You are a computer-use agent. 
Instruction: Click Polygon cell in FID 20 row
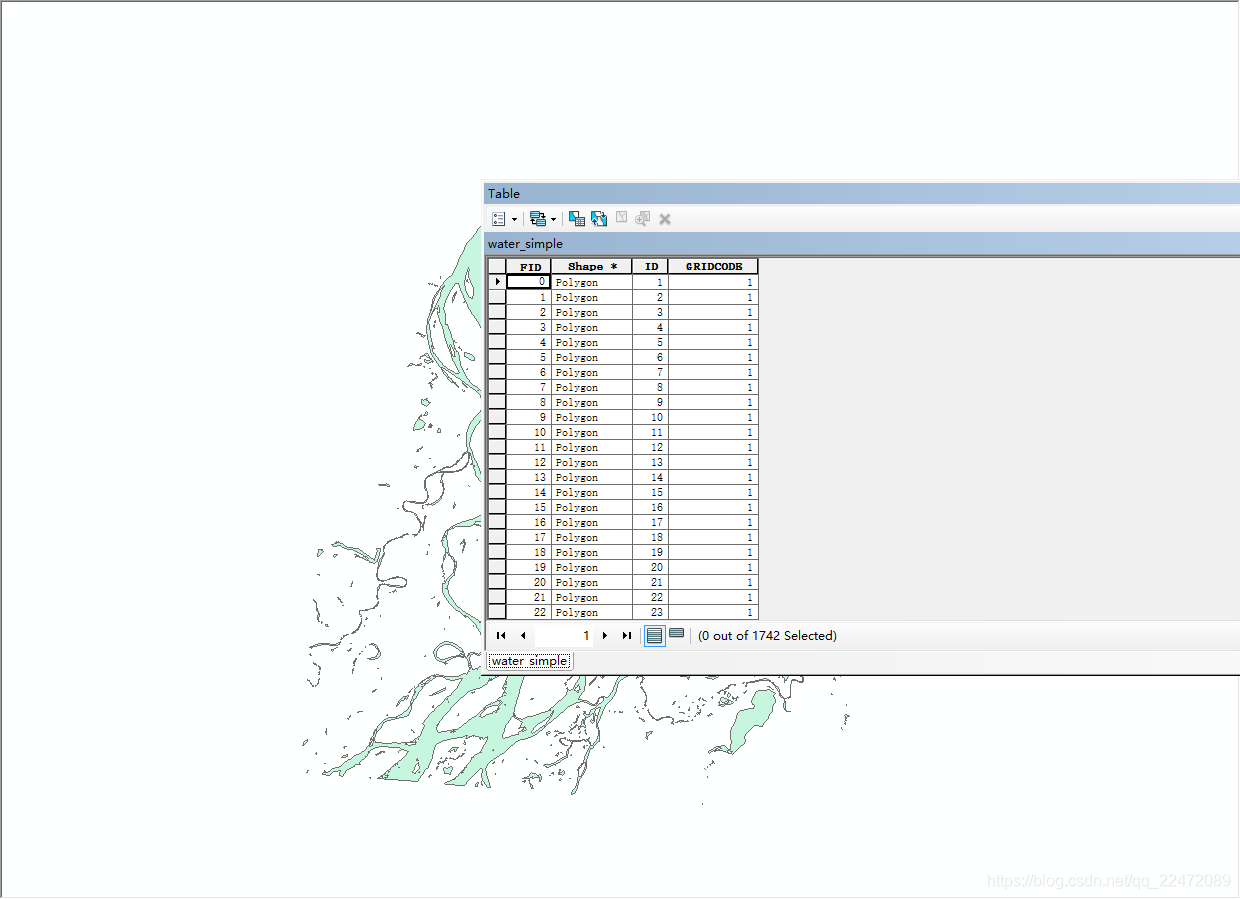(x=592, y=582)
